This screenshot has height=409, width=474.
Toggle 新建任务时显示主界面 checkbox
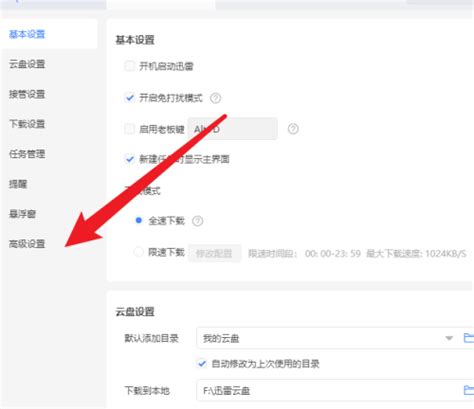(x=129, y=159)
